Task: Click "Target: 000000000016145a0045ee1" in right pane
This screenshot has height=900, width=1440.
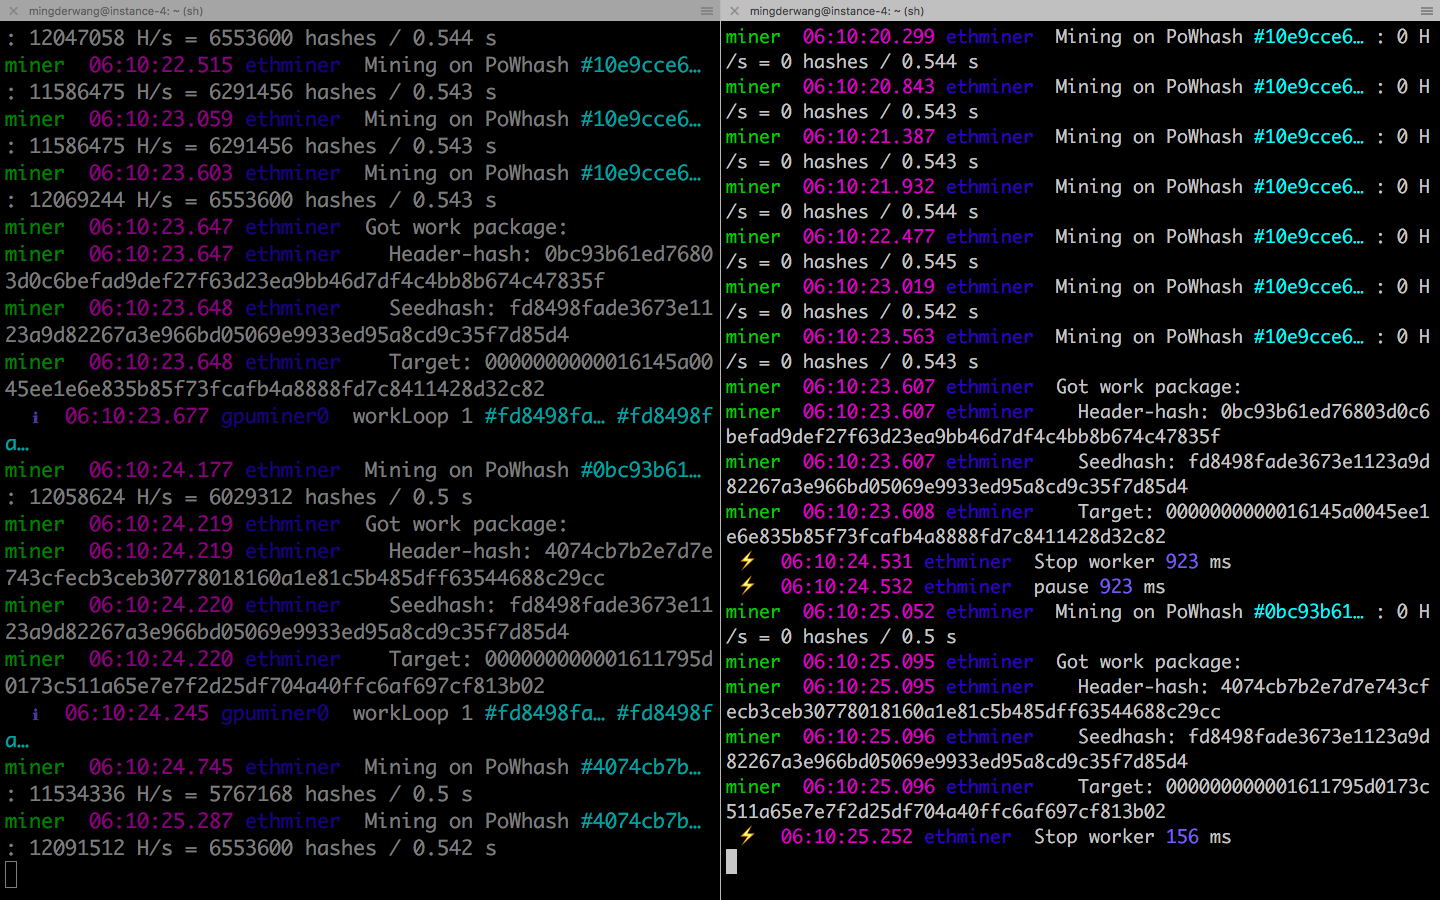Action: [1254, 512]
